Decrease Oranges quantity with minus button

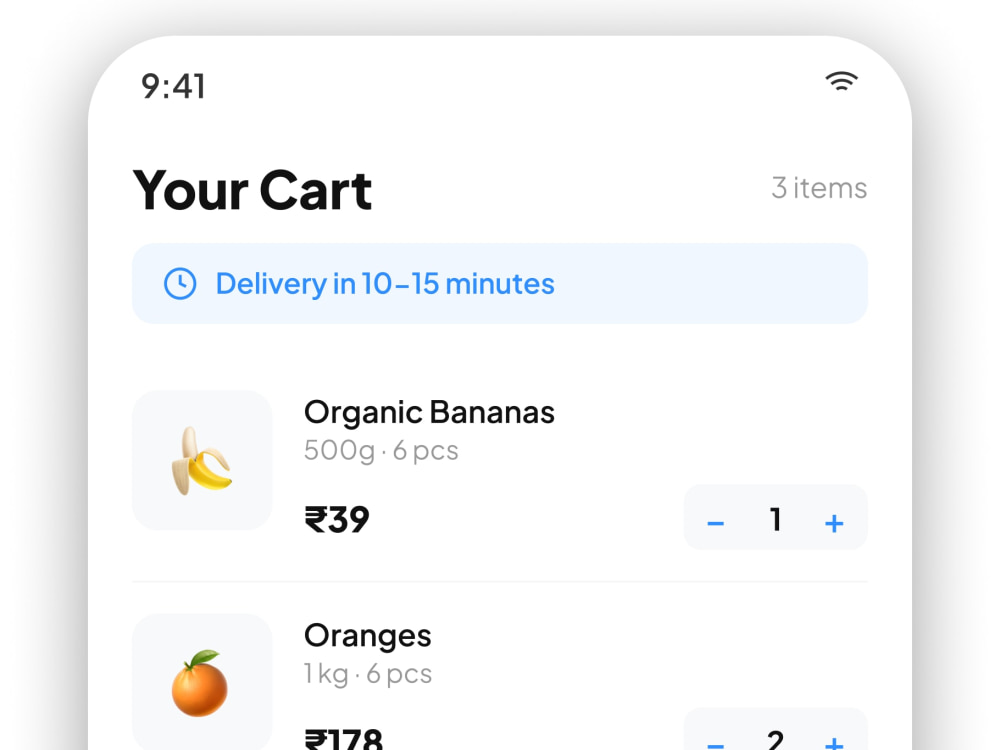[x=716, y=742]
